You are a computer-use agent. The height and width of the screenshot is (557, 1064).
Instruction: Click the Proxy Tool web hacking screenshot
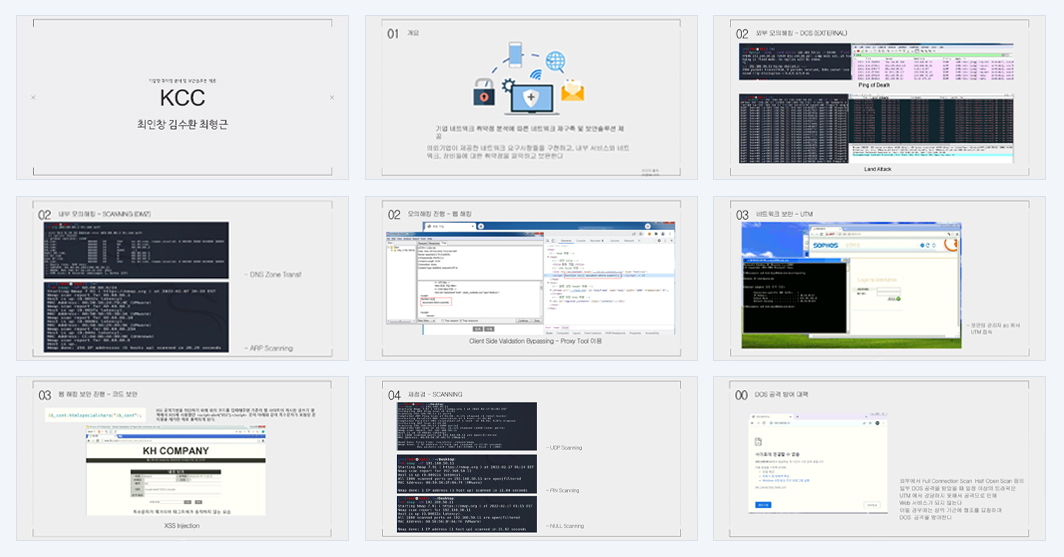pyautogui.click(x=531, y=278)
